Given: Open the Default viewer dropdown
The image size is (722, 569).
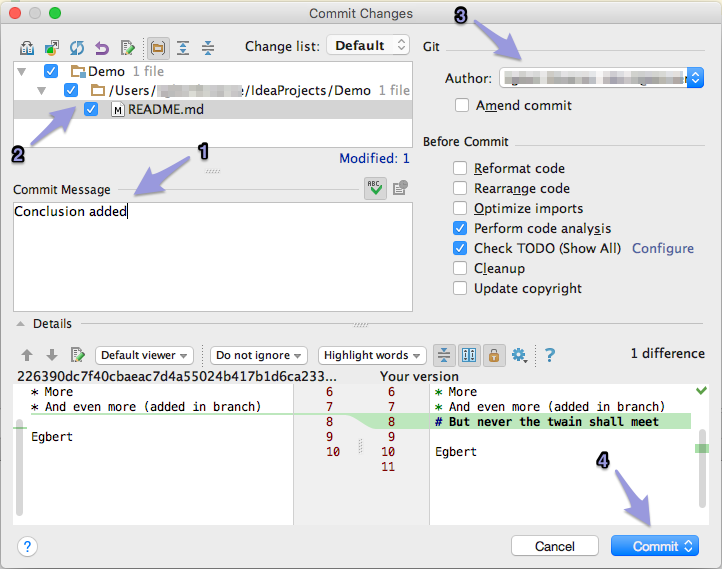Looking at the screenshot, I should pyautogui.click(x=144, y=355).
